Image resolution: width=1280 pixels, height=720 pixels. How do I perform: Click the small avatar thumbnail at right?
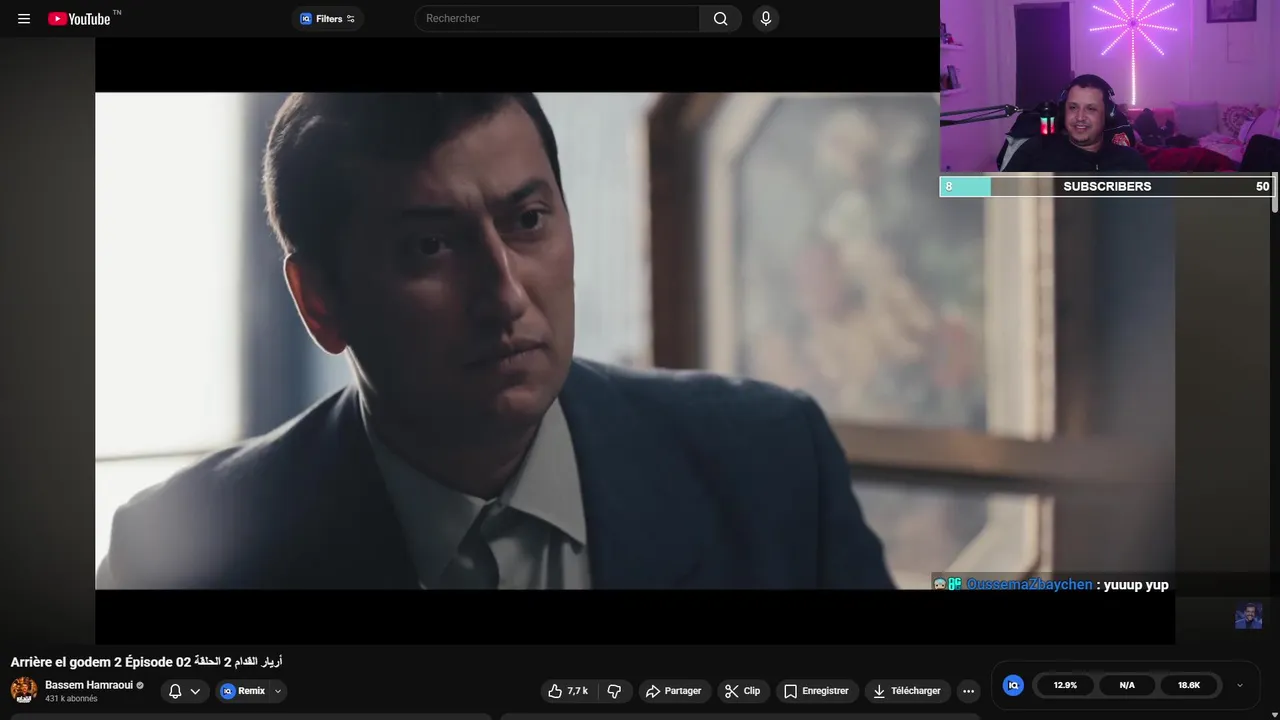pos(1248,616)
